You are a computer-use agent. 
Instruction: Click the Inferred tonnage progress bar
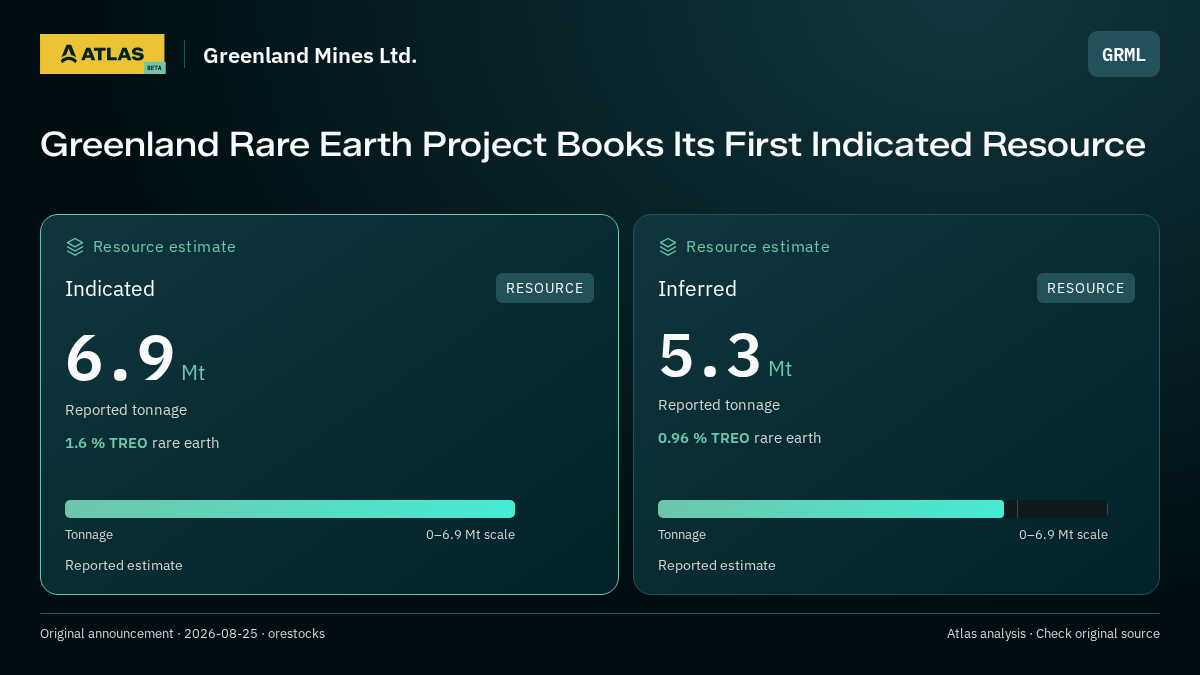click(x=883, y=509)
